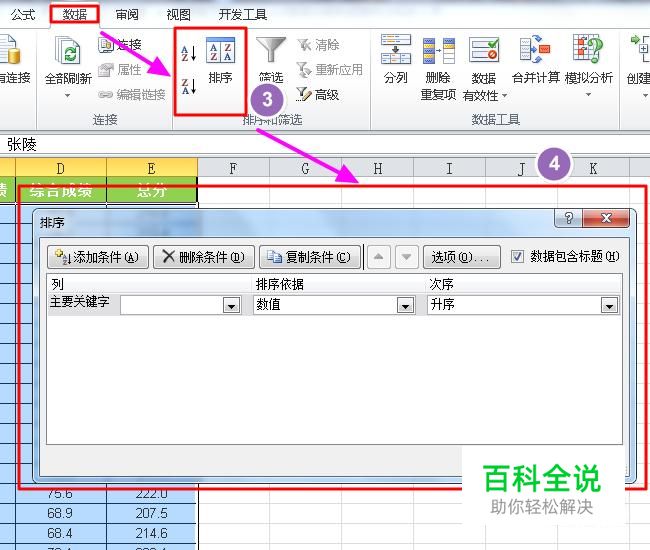Image resolution: width=650 pixels, height=550 pixels.
Task: Click cell containing 68.4
Action: (x=61, y=533)
